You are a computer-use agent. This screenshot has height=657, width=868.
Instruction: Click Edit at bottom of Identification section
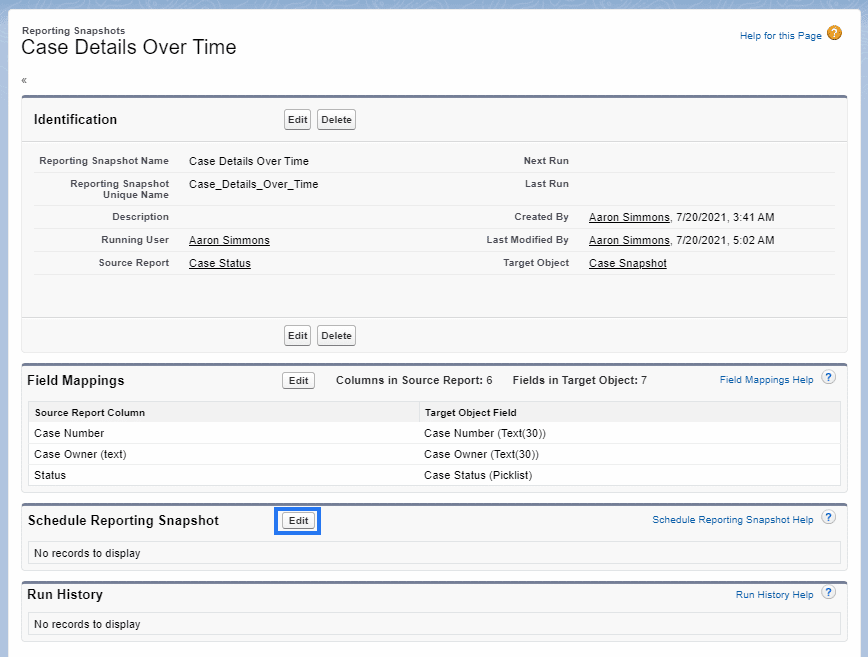(298, 336)
